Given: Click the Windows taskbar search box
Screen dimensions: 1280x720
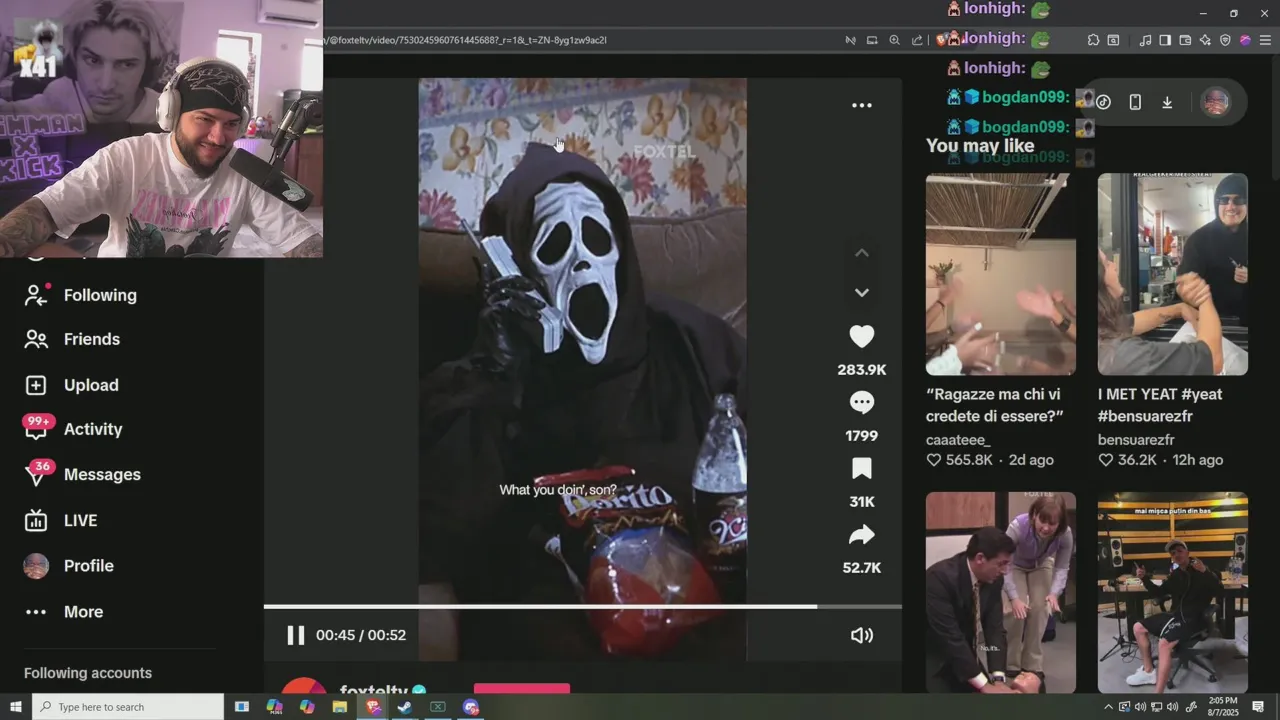Looking at the screenshot, I should (x=128, y=707).
